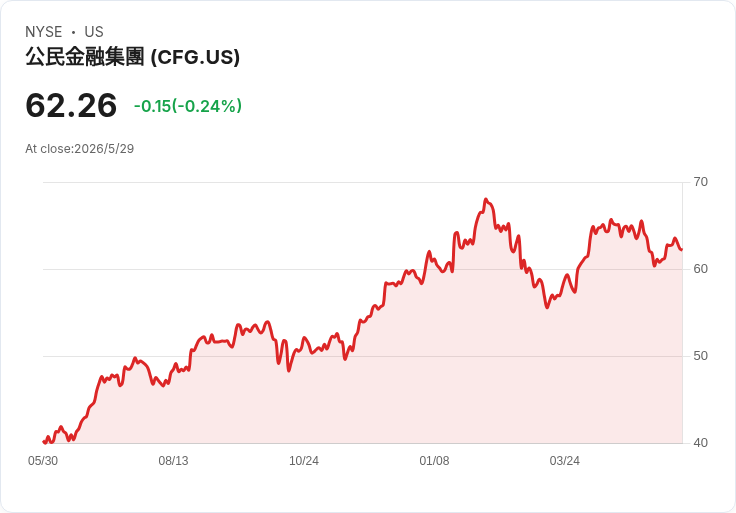The height and width of the screenshot is (513, 736).
Task: Click the starting point of the price line
Action: tap(44, 442)
